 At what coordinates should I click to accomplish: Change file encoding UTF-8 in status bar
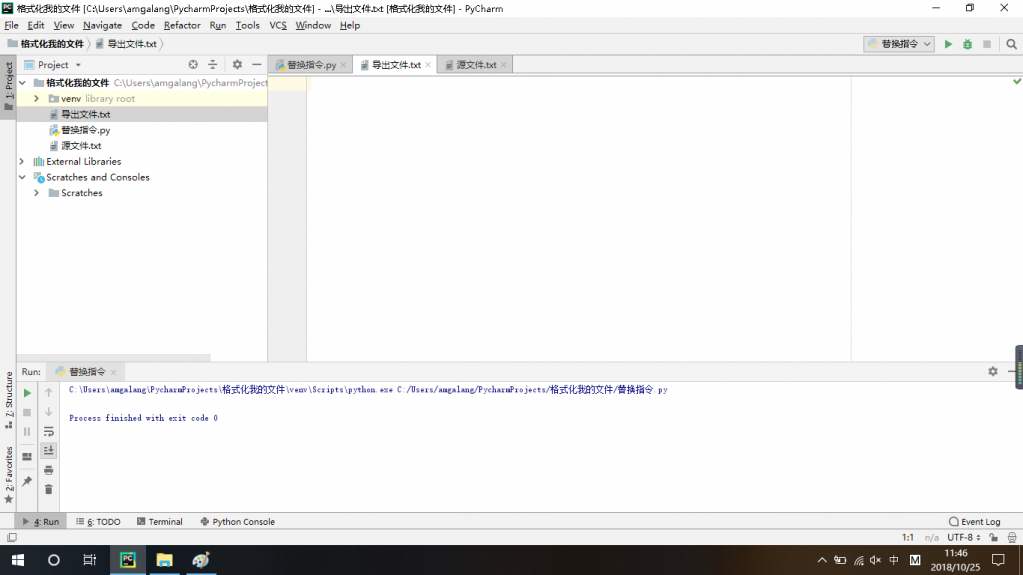click(964, 538)
